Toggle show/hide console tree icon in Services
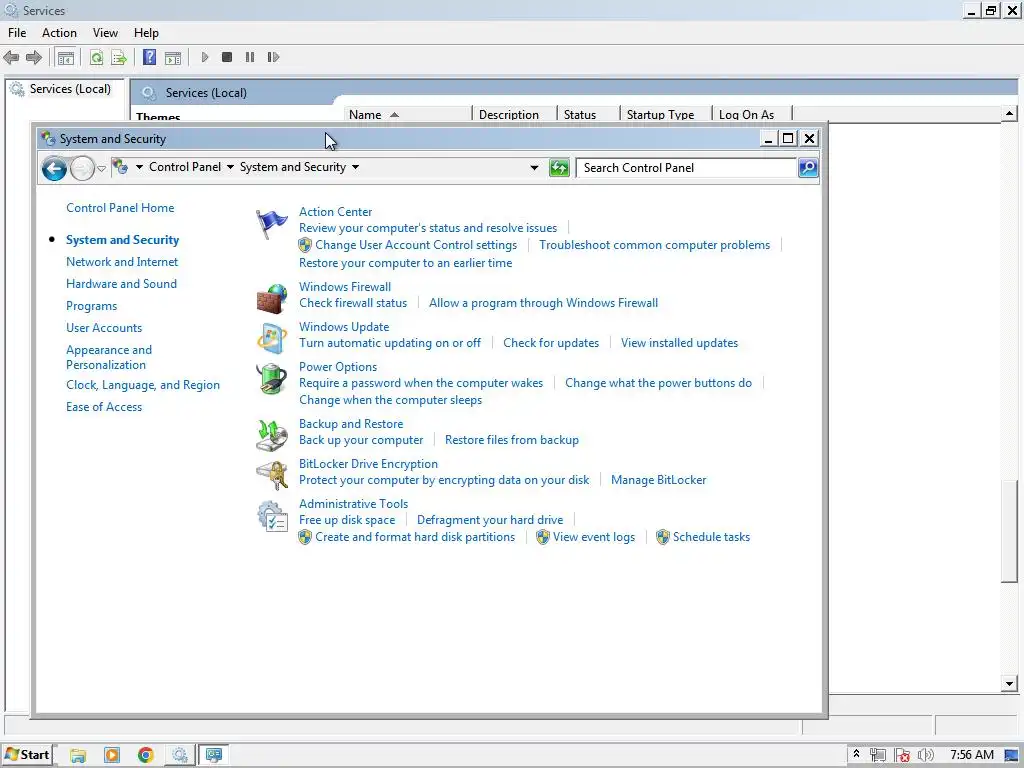The width and height of the screenshot is (1024, 768). click(66, 57)
